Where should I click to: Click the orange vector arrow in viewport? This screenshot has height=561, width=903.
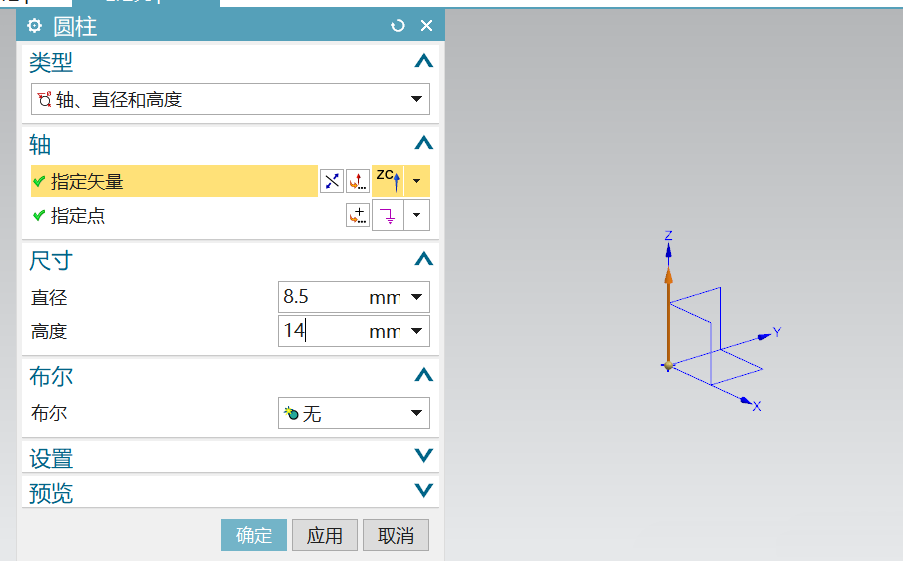tap(668, 314)
